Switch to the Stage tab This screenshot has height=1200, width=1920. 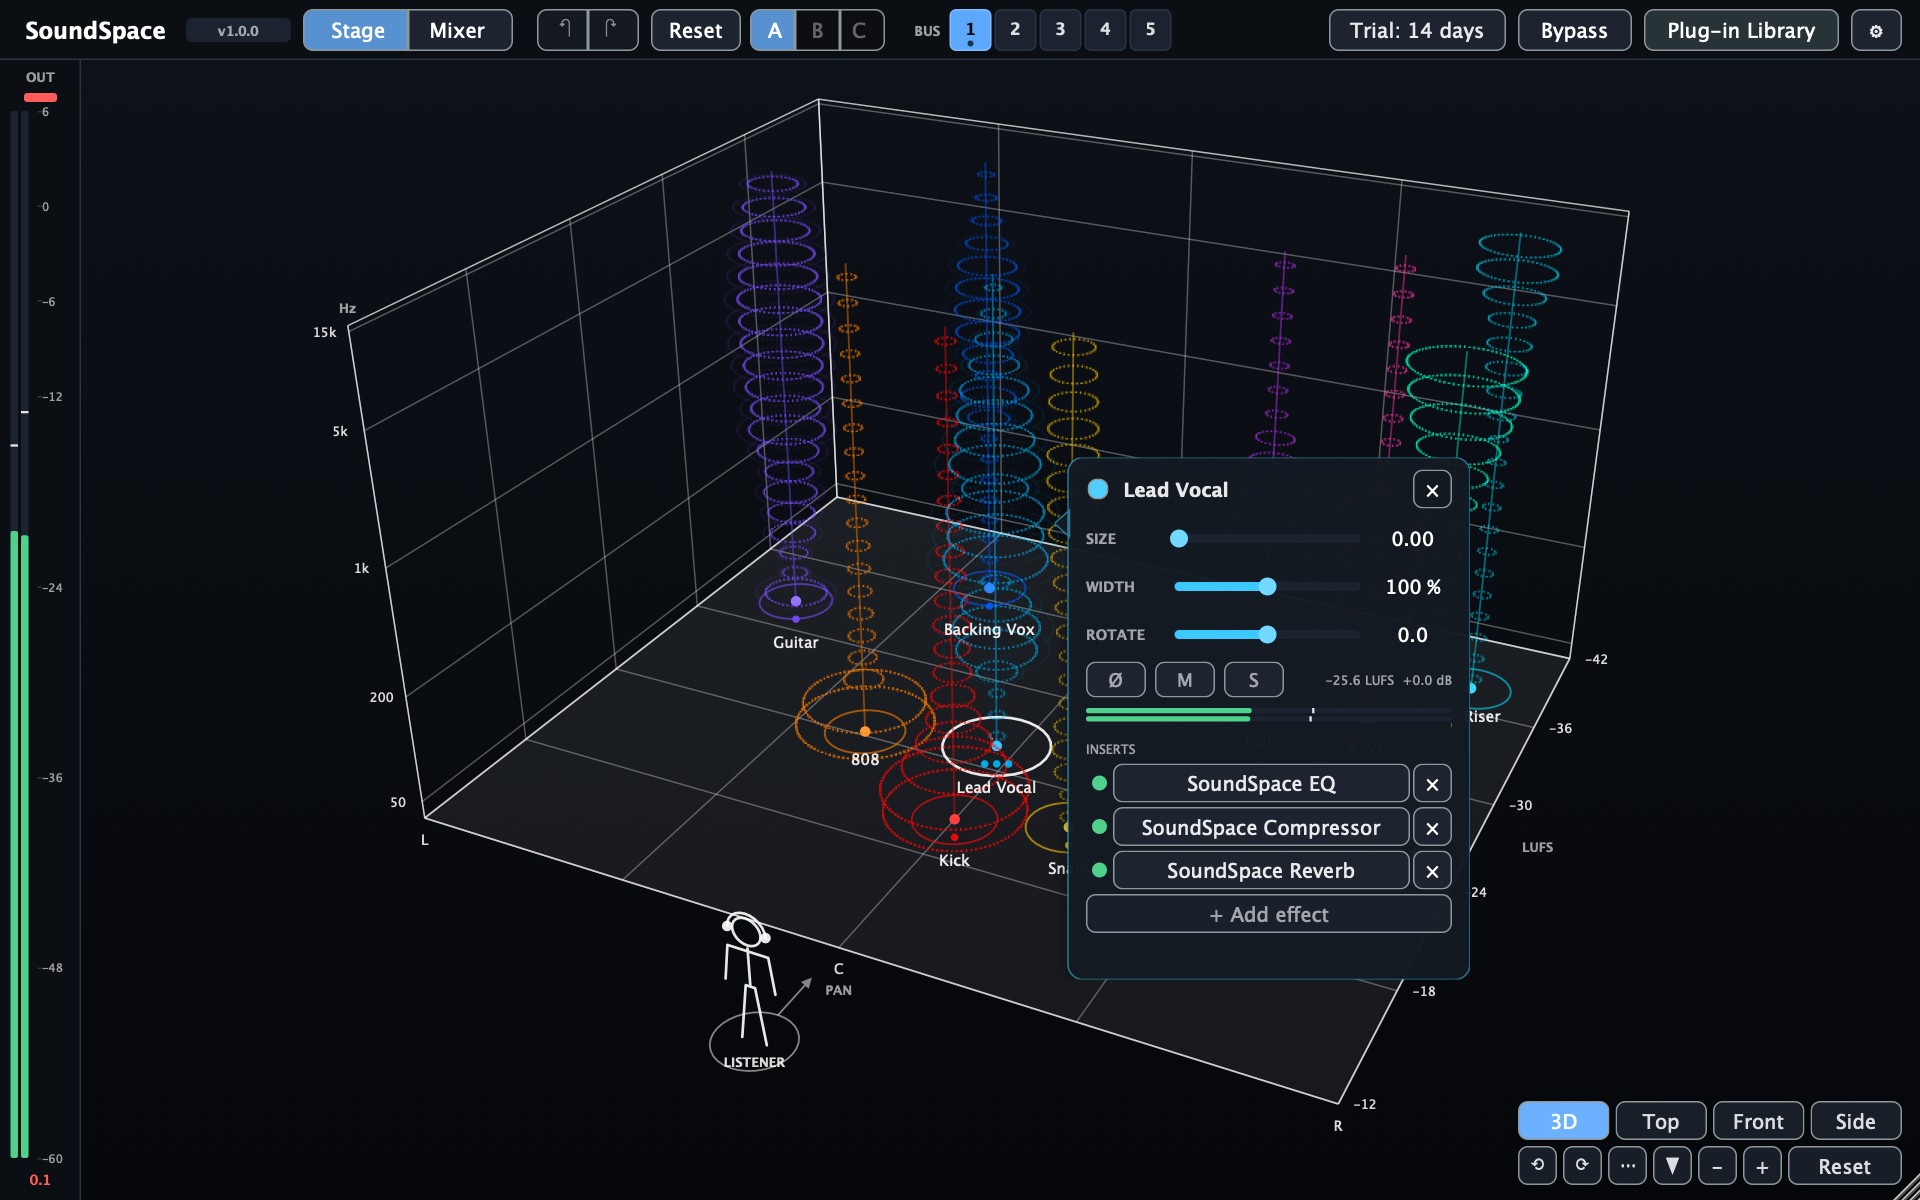point(357,30)
